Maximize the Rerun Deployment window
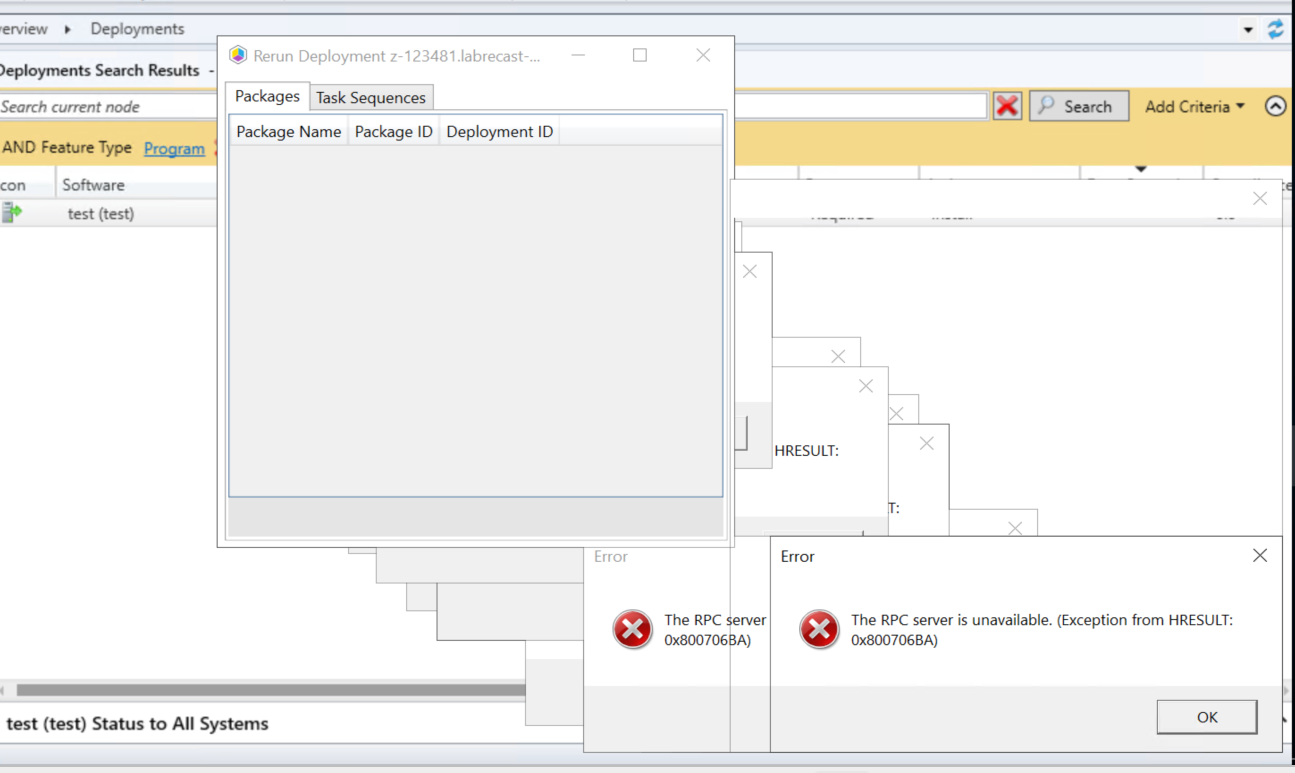The height and width of the screenshot is (773, 1295). point(640,55)
